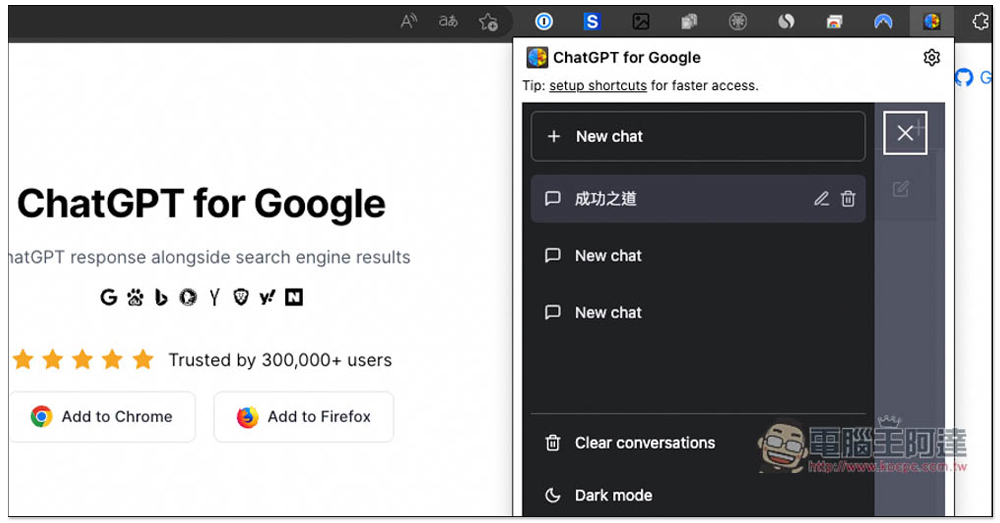Open the rainbow window extension icon

[834, 22]
